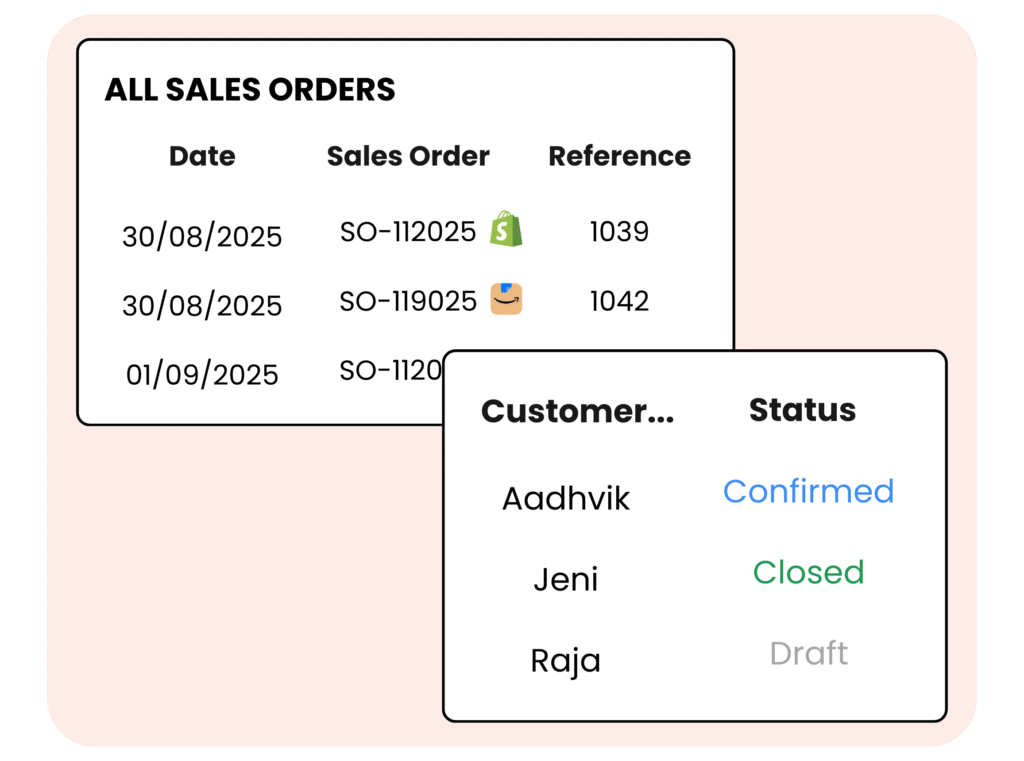Image resolution: width=1024 pixels, height=761 pixels.
Task: Click the blue Confirmed status label
Action: click(808, 491)
